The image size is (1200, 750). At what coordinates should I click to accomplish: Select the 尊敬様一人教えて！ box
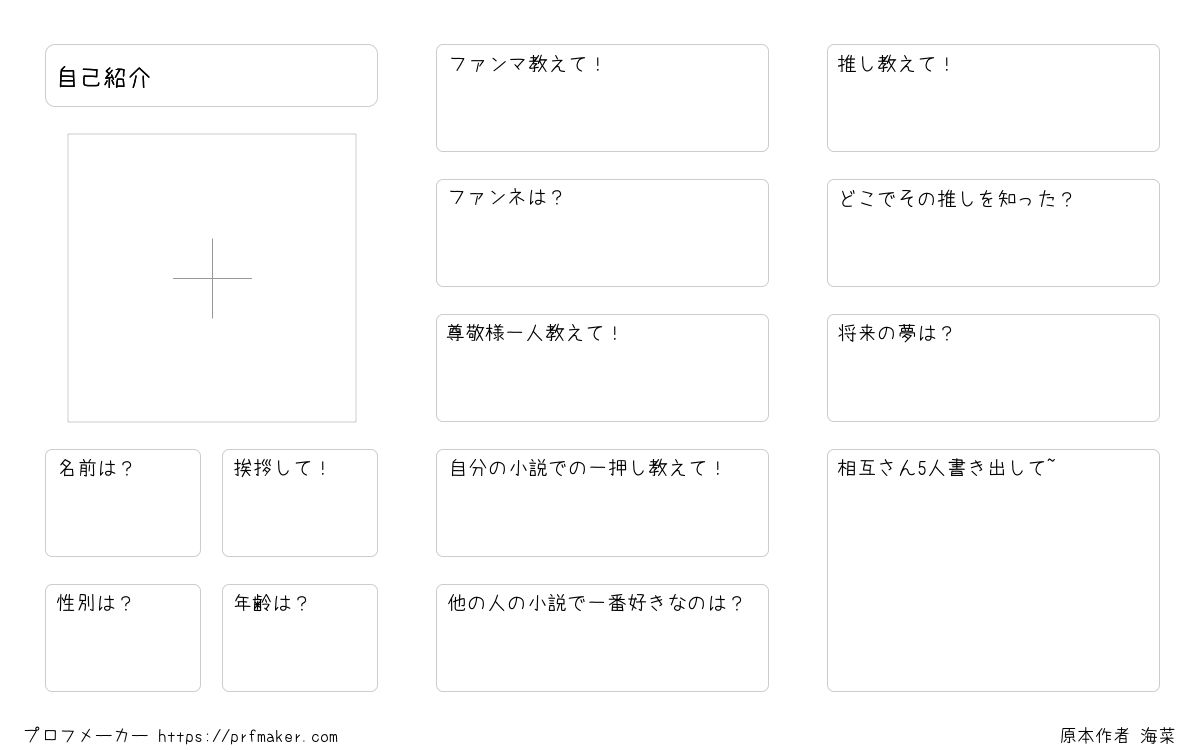[x=602, y=368]
